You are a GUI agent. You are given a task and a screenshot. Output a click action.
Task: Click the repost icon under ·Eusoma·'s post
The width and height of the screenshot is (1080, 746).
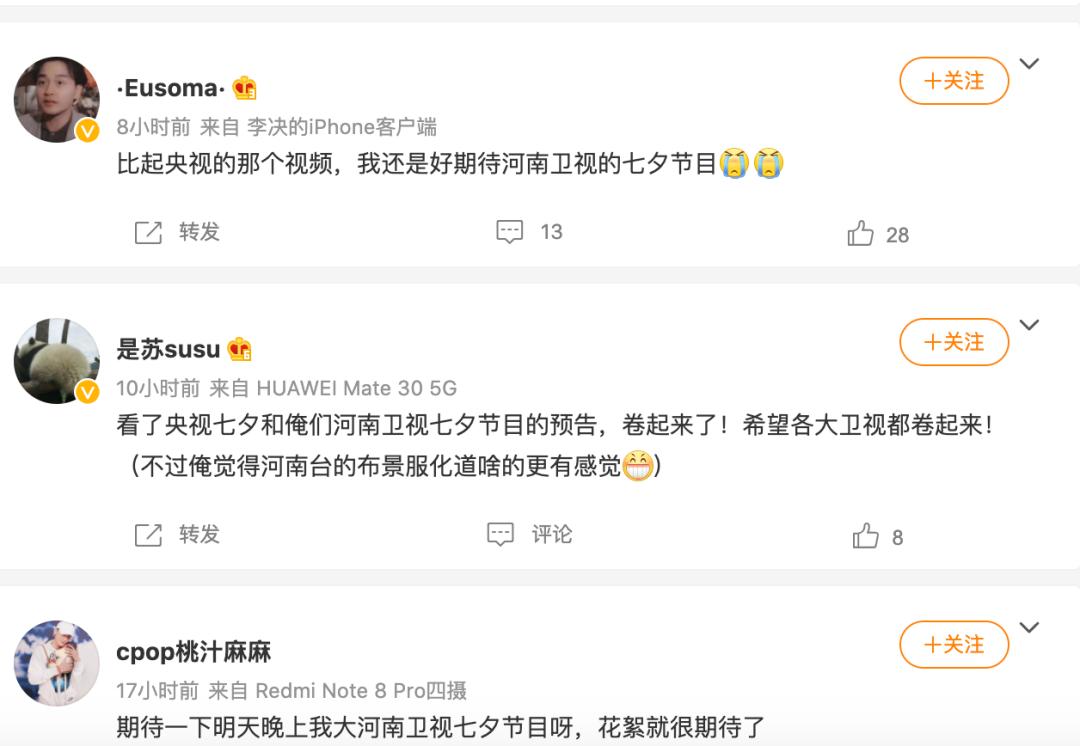click(148, 233)
